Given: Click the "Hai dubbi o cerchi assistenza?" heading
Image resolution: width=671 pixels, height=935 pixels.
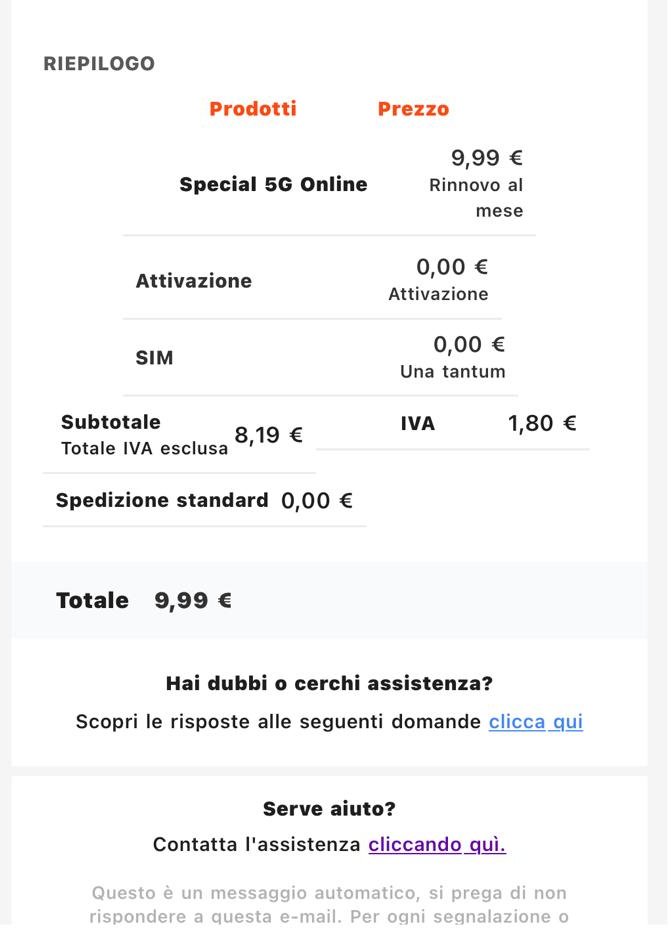Looking at the screenshot, I should tap(329, 683).
